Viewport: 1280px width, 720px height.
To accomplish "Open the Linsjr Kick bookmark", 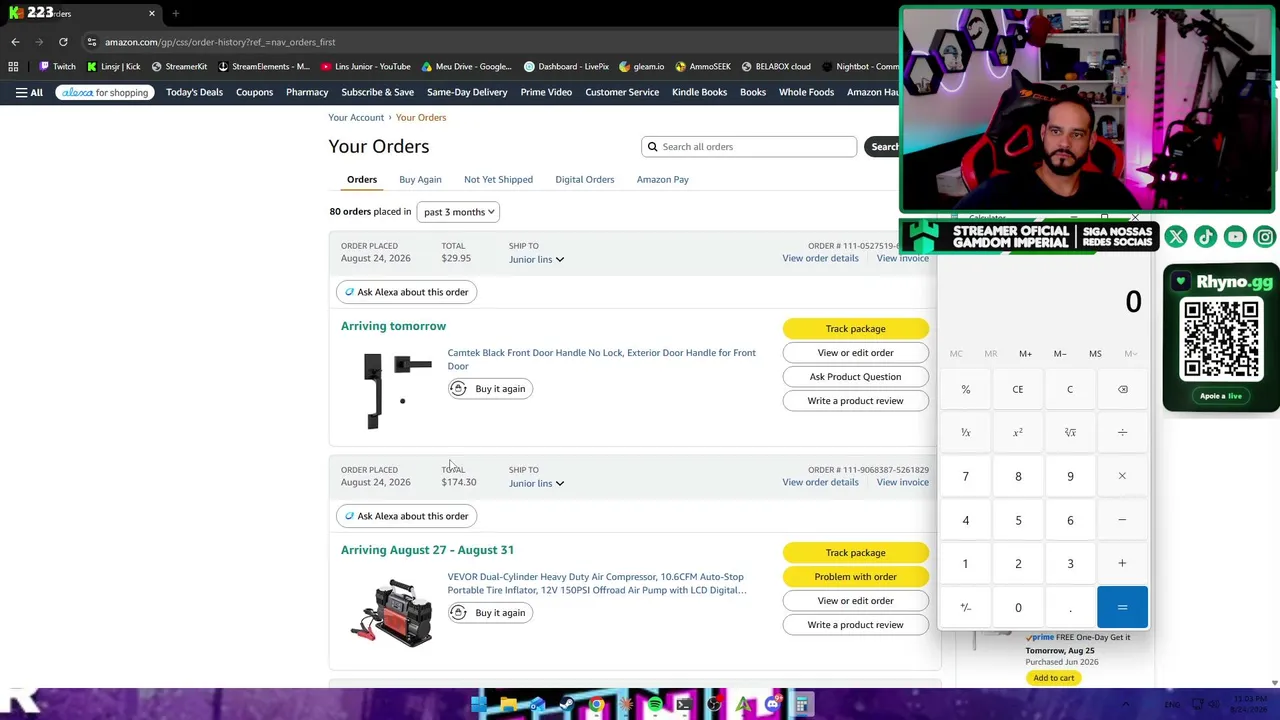I will click(x=113, y=67).
